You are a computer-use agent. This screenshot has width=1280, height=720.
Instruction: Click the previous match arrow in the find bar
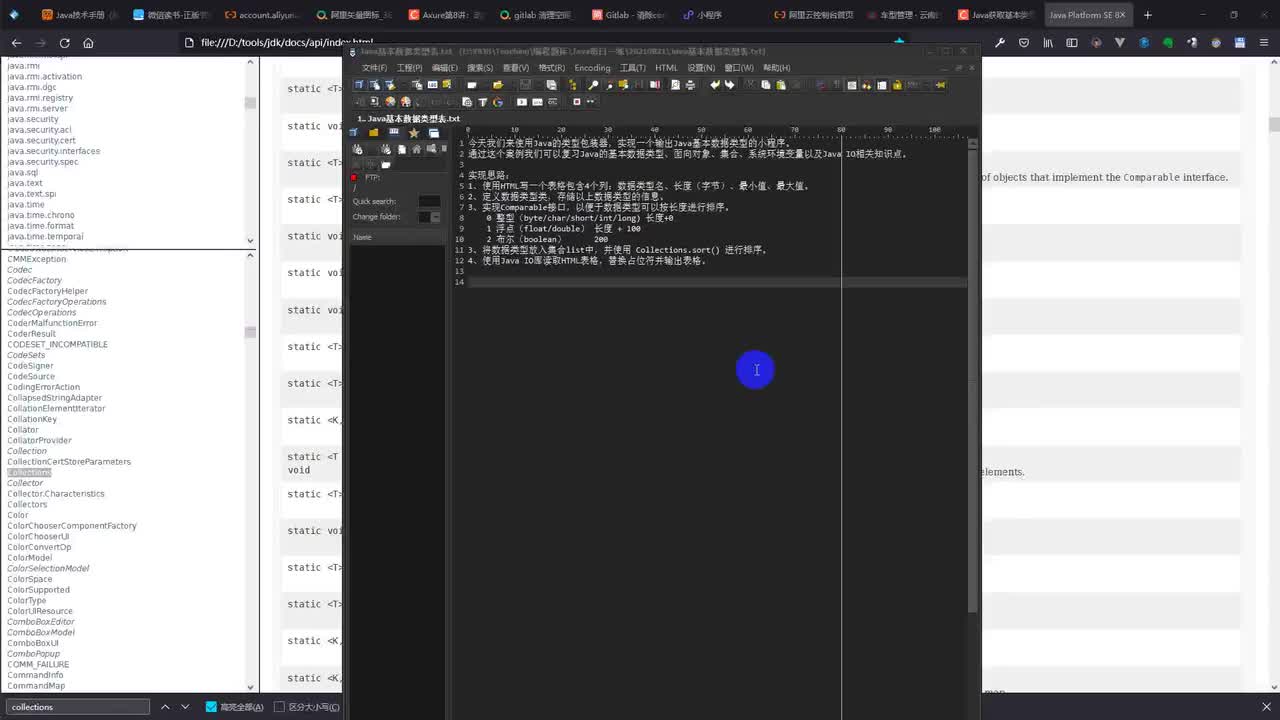(x=165, y=707)
